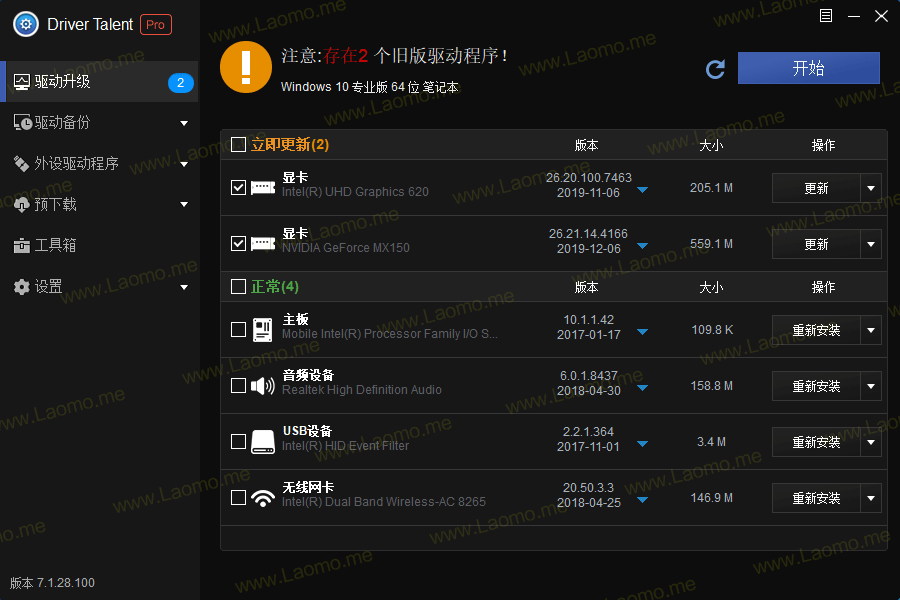Click the 工具箱 toolbox icon

coord(21,246)
